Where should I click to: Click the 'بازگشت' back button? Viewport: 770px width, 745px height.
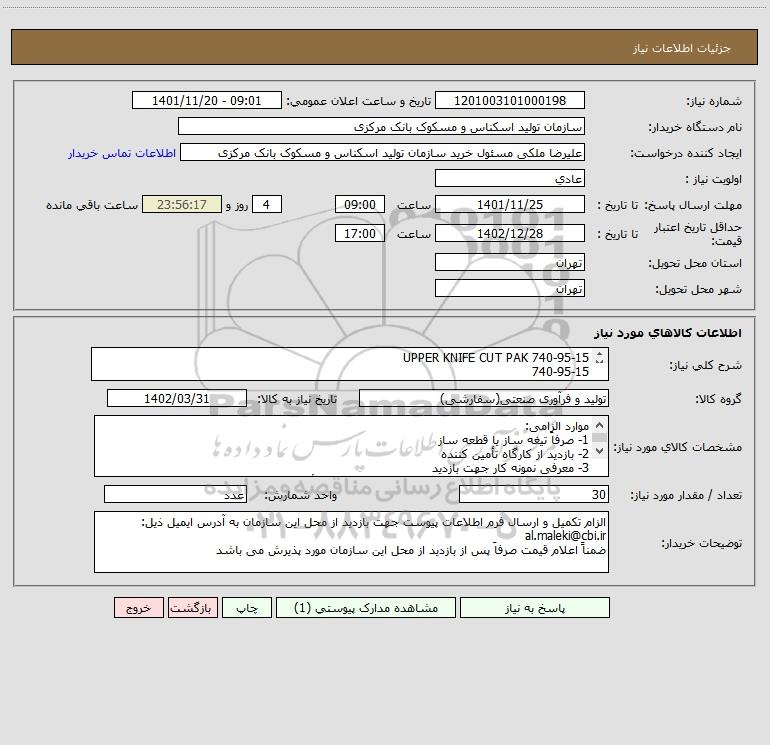192,607
